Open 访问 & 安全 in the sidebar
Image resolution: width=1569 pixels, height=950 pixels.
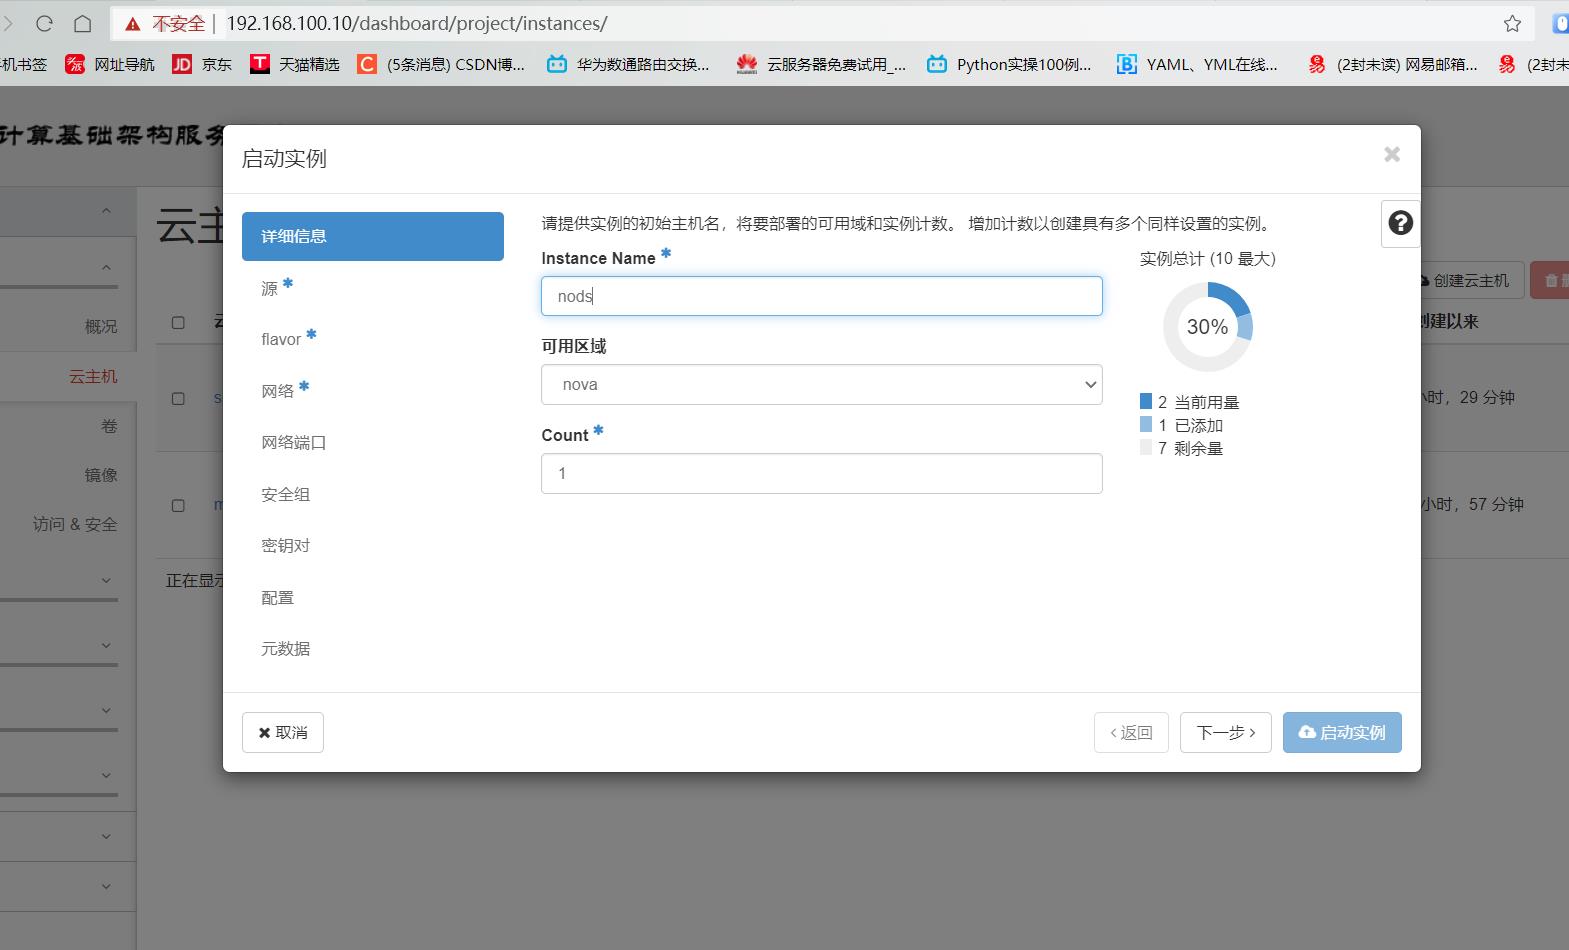point(75,524)
